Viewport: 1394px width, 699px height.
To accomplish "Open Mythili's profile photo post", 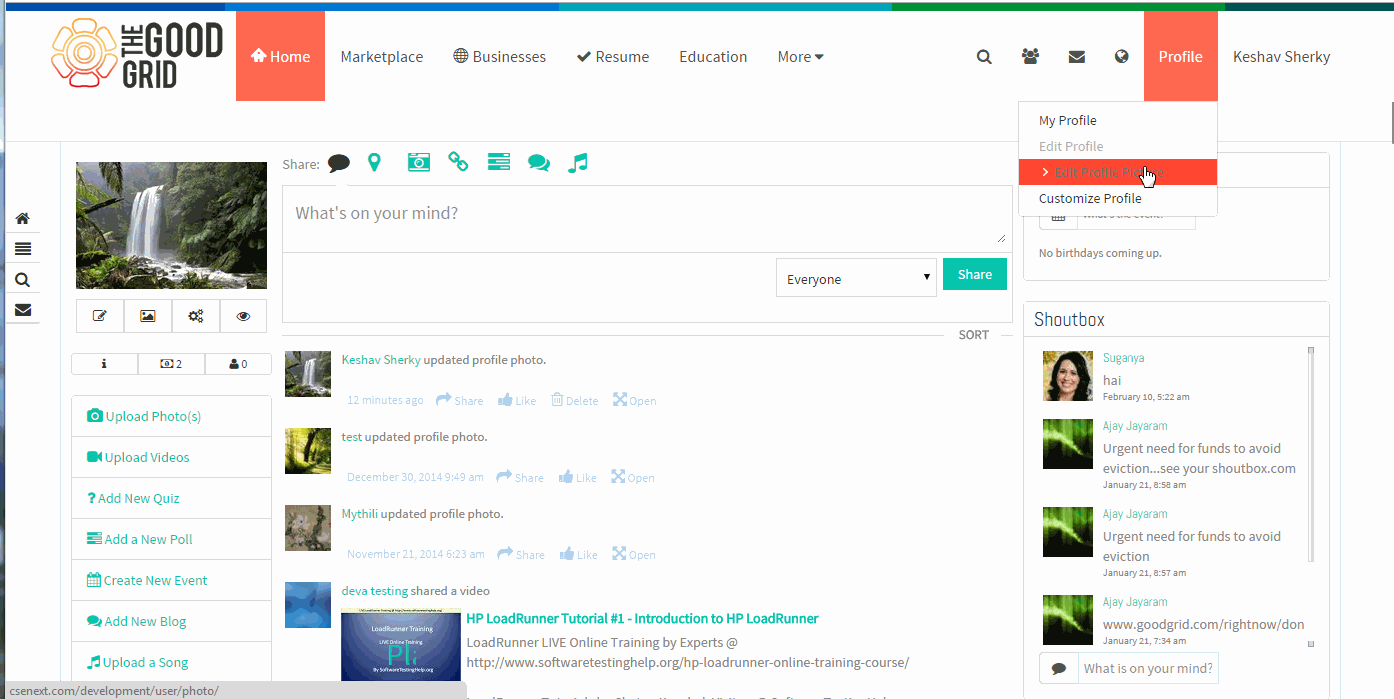I will [x=634, y=554].
